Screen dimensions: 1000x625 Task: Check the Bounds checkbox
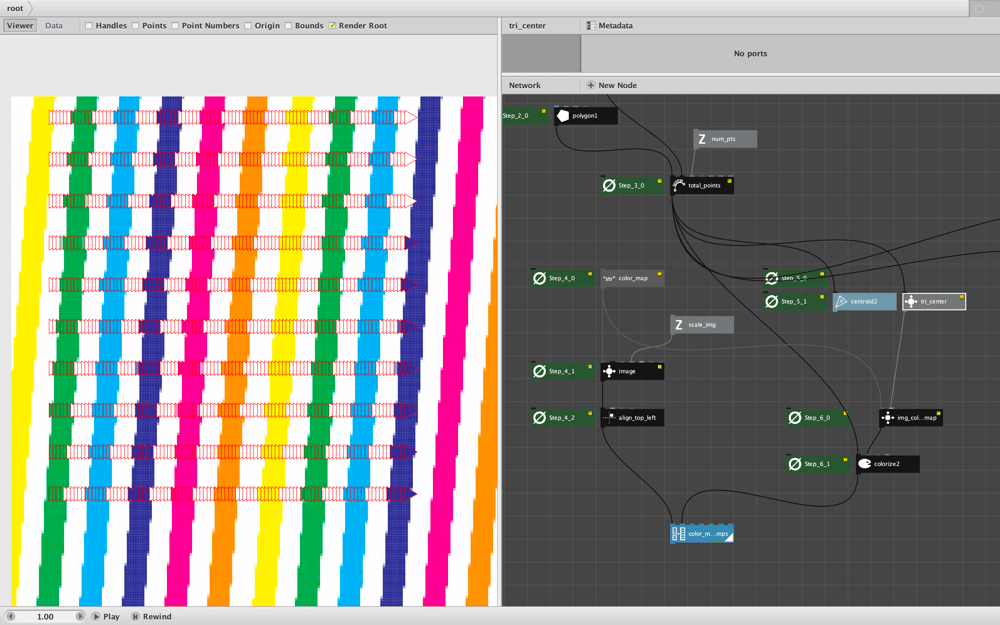pos(288,26)
